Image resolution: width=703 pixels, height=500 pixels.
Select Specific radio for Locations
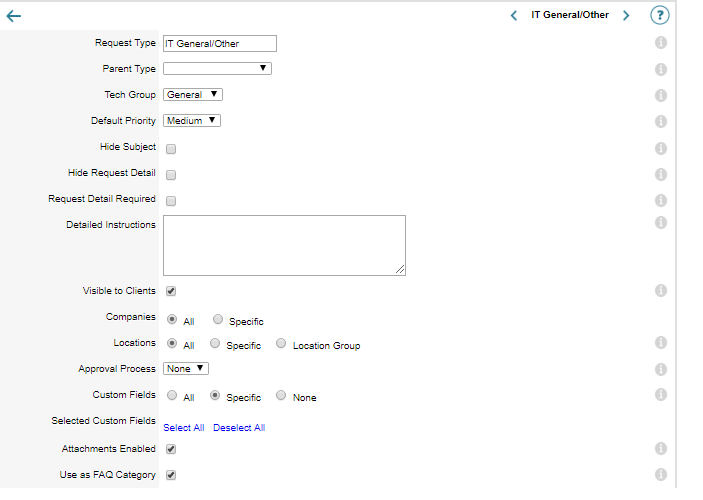tap(215, 343)
